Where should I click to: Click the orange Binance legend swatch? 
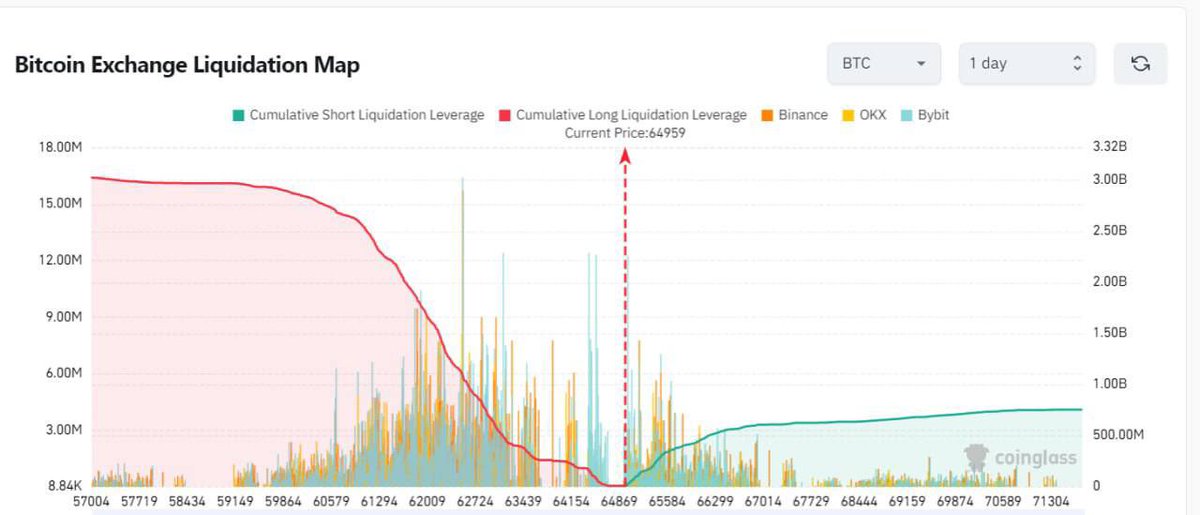(767, 115)
